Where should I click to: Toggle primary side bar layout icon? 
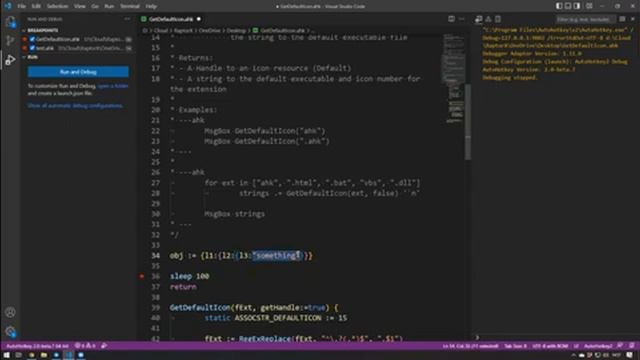559,6
